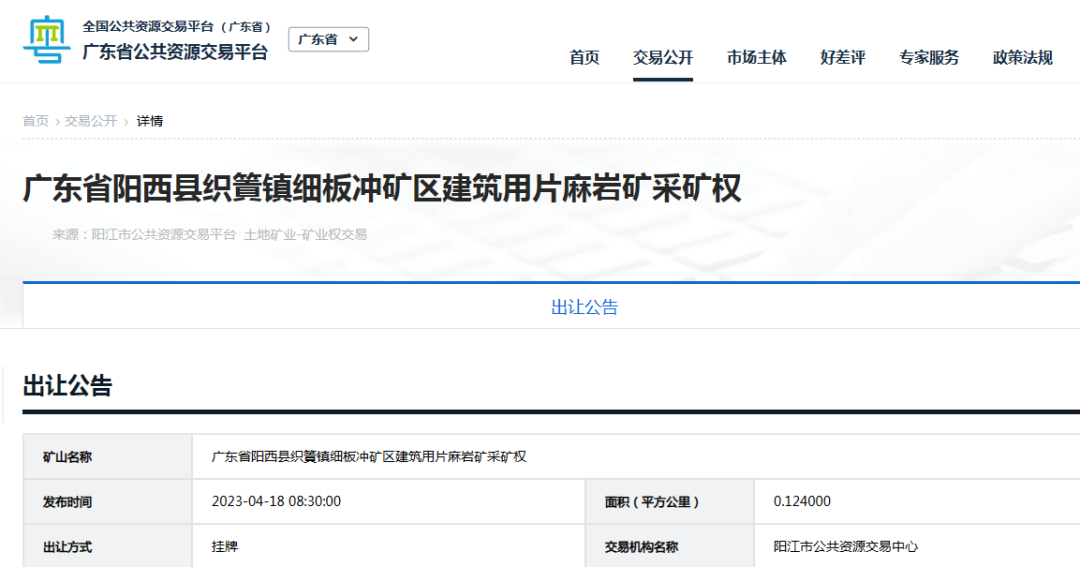The height and width of the screenshot is (567, 1080).
Task: Select the 交易公开 navigation tab
Action: pos(663,58)
